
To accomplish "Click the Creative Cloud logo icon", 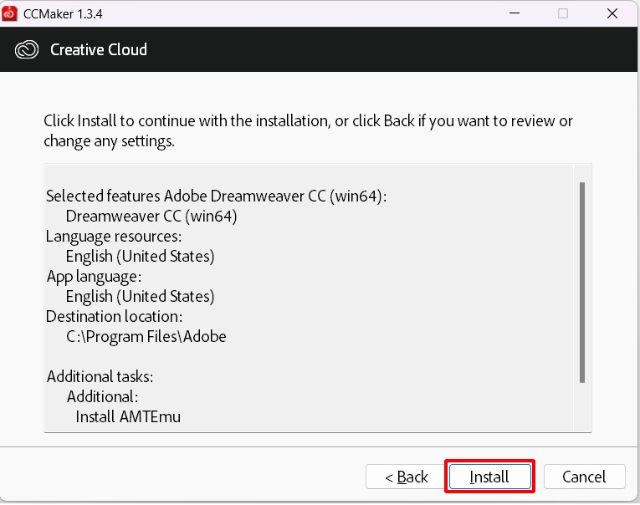I will pos(27,50).
